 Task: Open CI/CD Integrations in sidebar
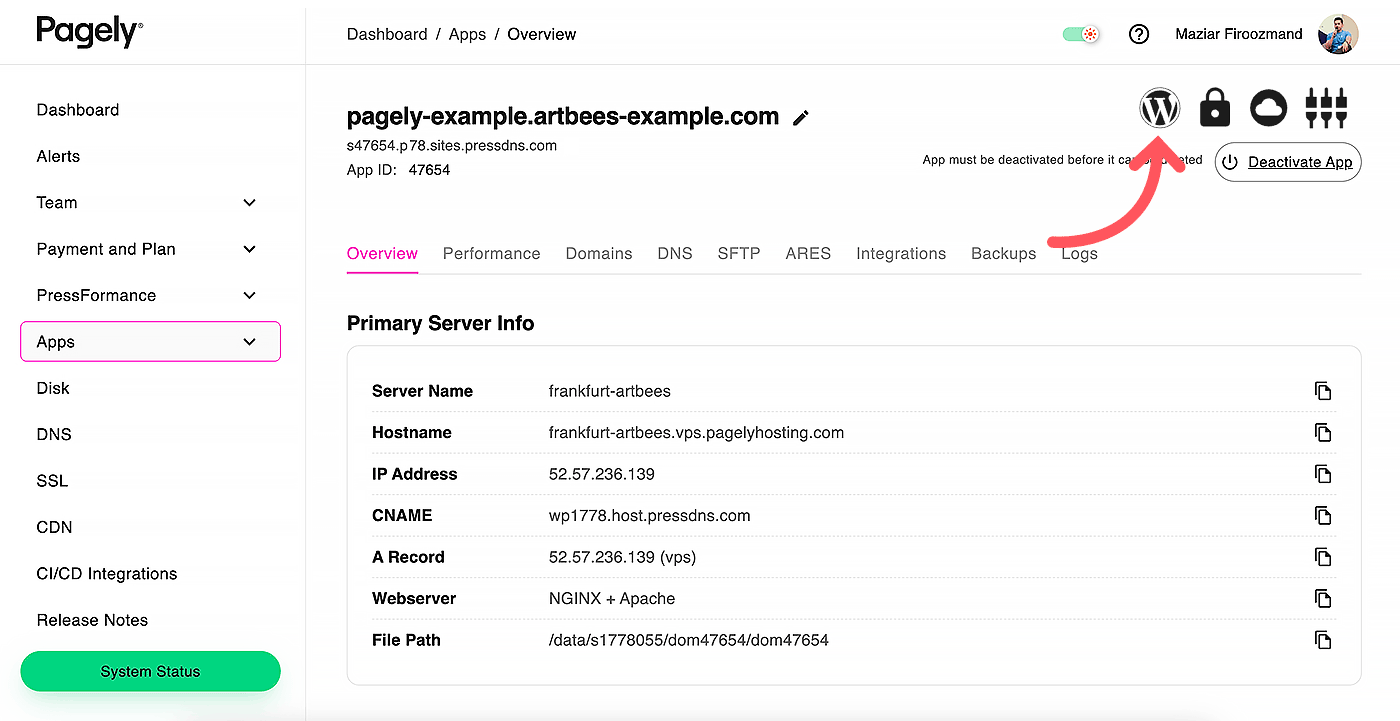(107, 574)
